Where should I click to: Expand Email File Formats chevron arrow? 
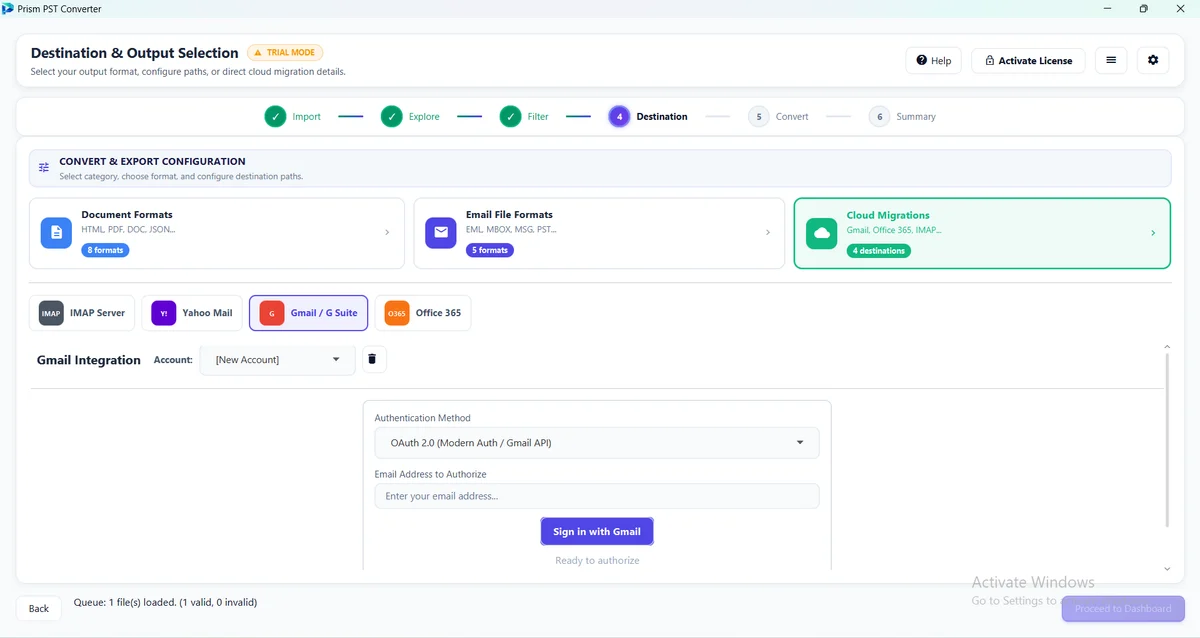[x=768, y=233]
